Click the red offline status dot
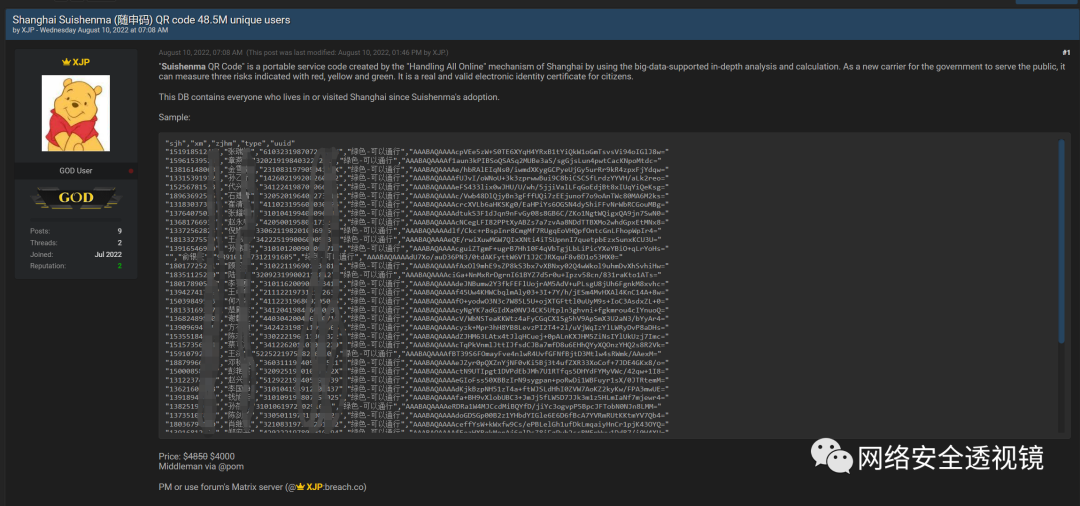The width and height of the screenshot is (1080, 506). point(131,171)
